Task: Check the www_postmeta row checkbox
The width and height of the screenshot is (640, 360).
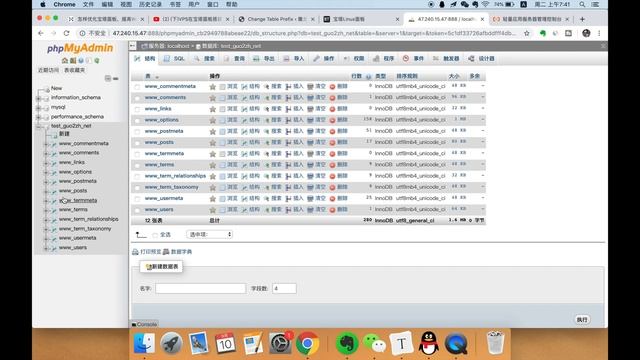Action: pyautogui.click(x=137, y=132)
